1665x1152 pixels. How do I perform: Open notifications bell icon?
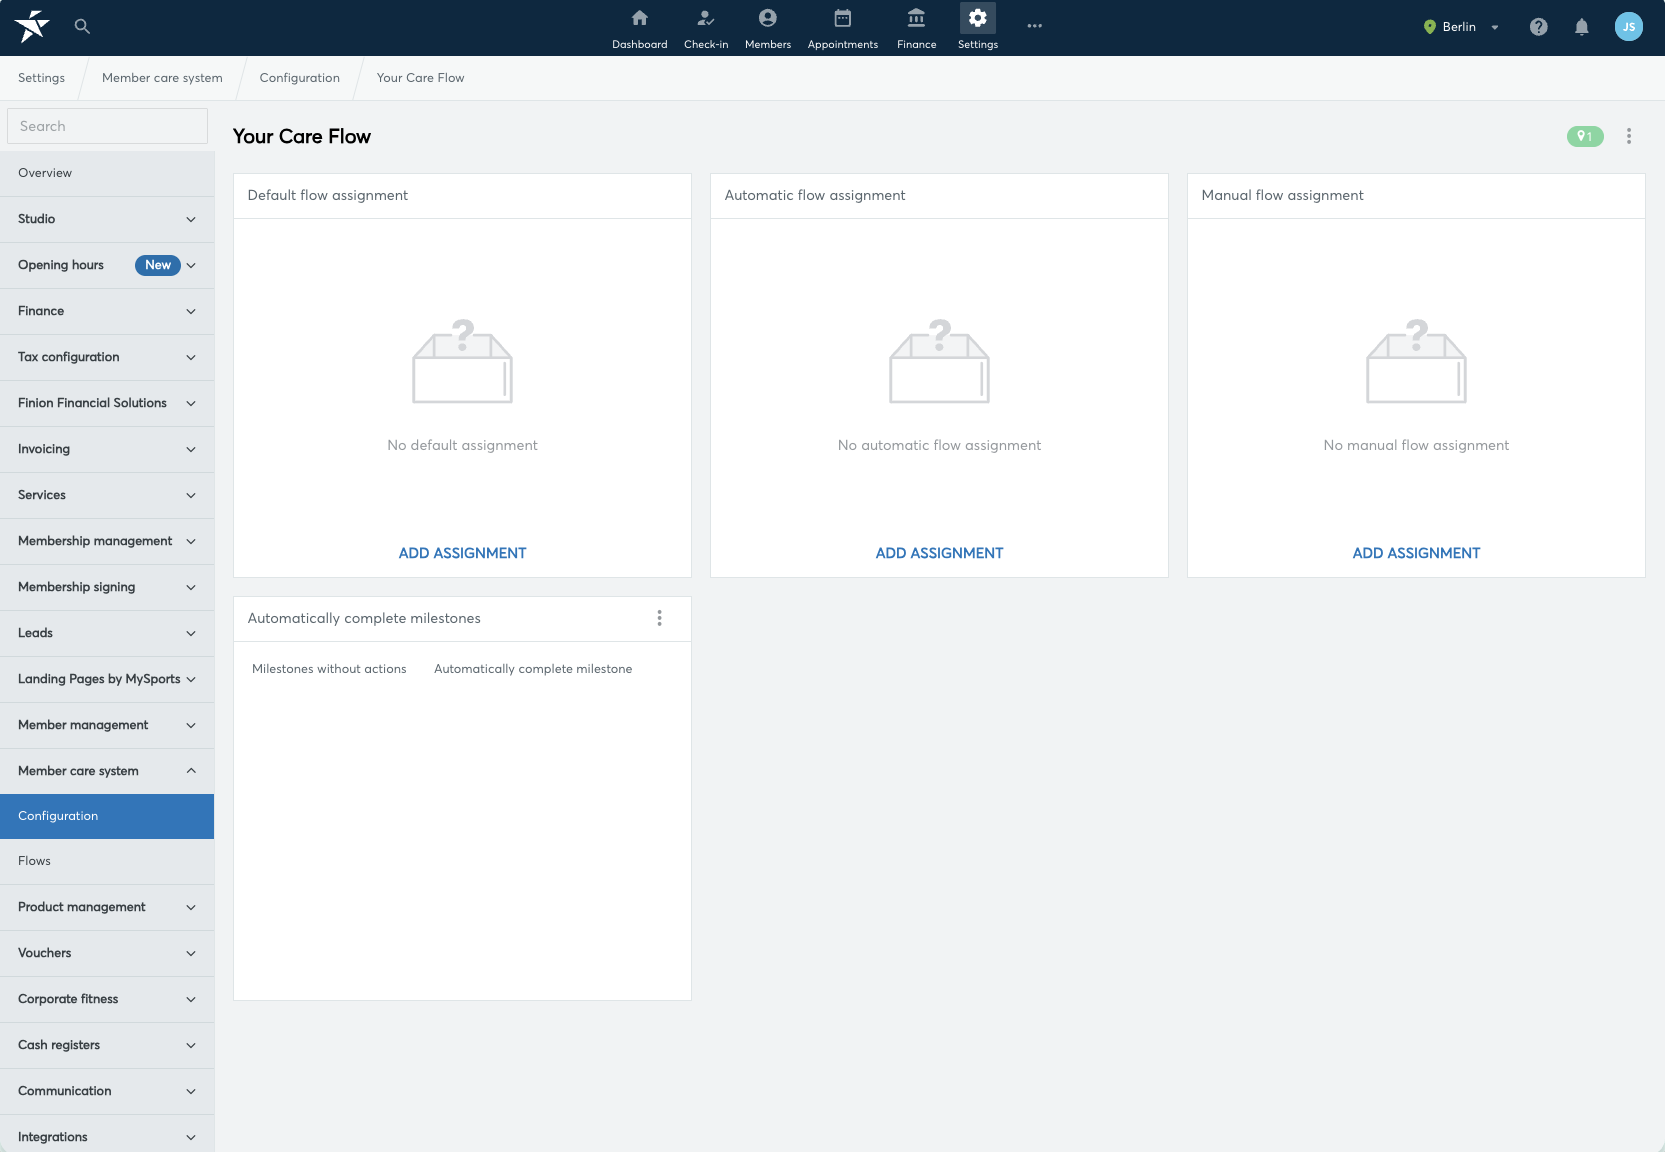click(x=1582, y=27)
